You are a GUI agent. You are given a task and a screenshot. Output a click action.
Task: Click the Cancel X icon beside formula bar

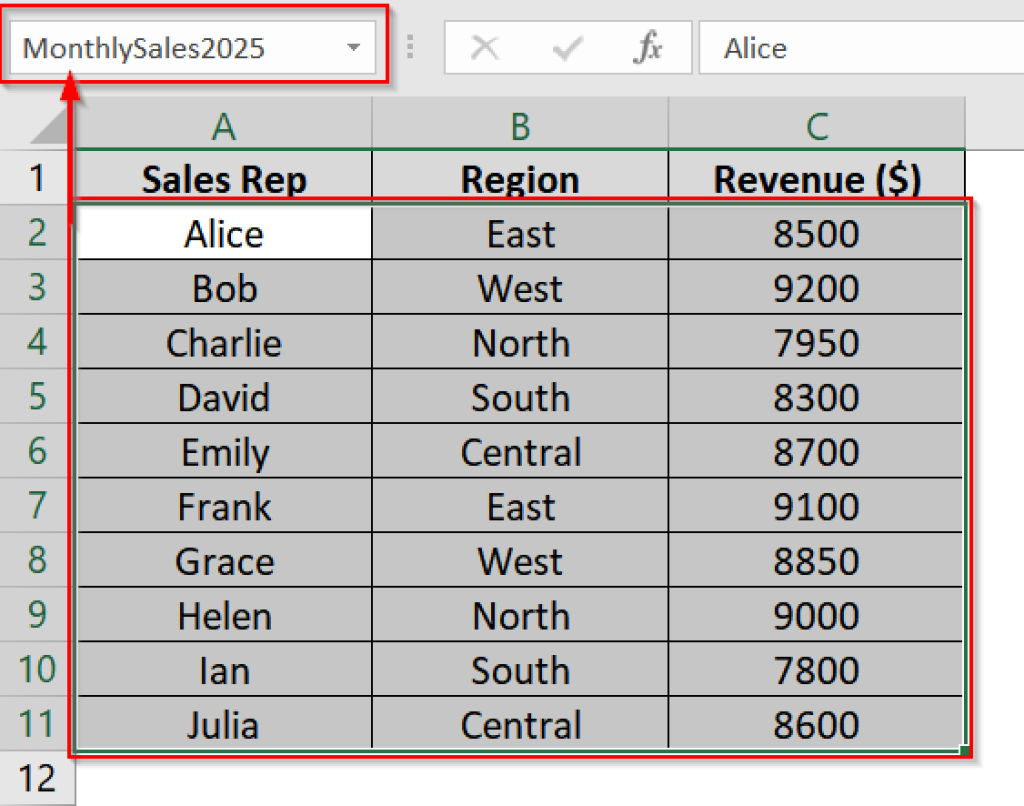(486, 47)
